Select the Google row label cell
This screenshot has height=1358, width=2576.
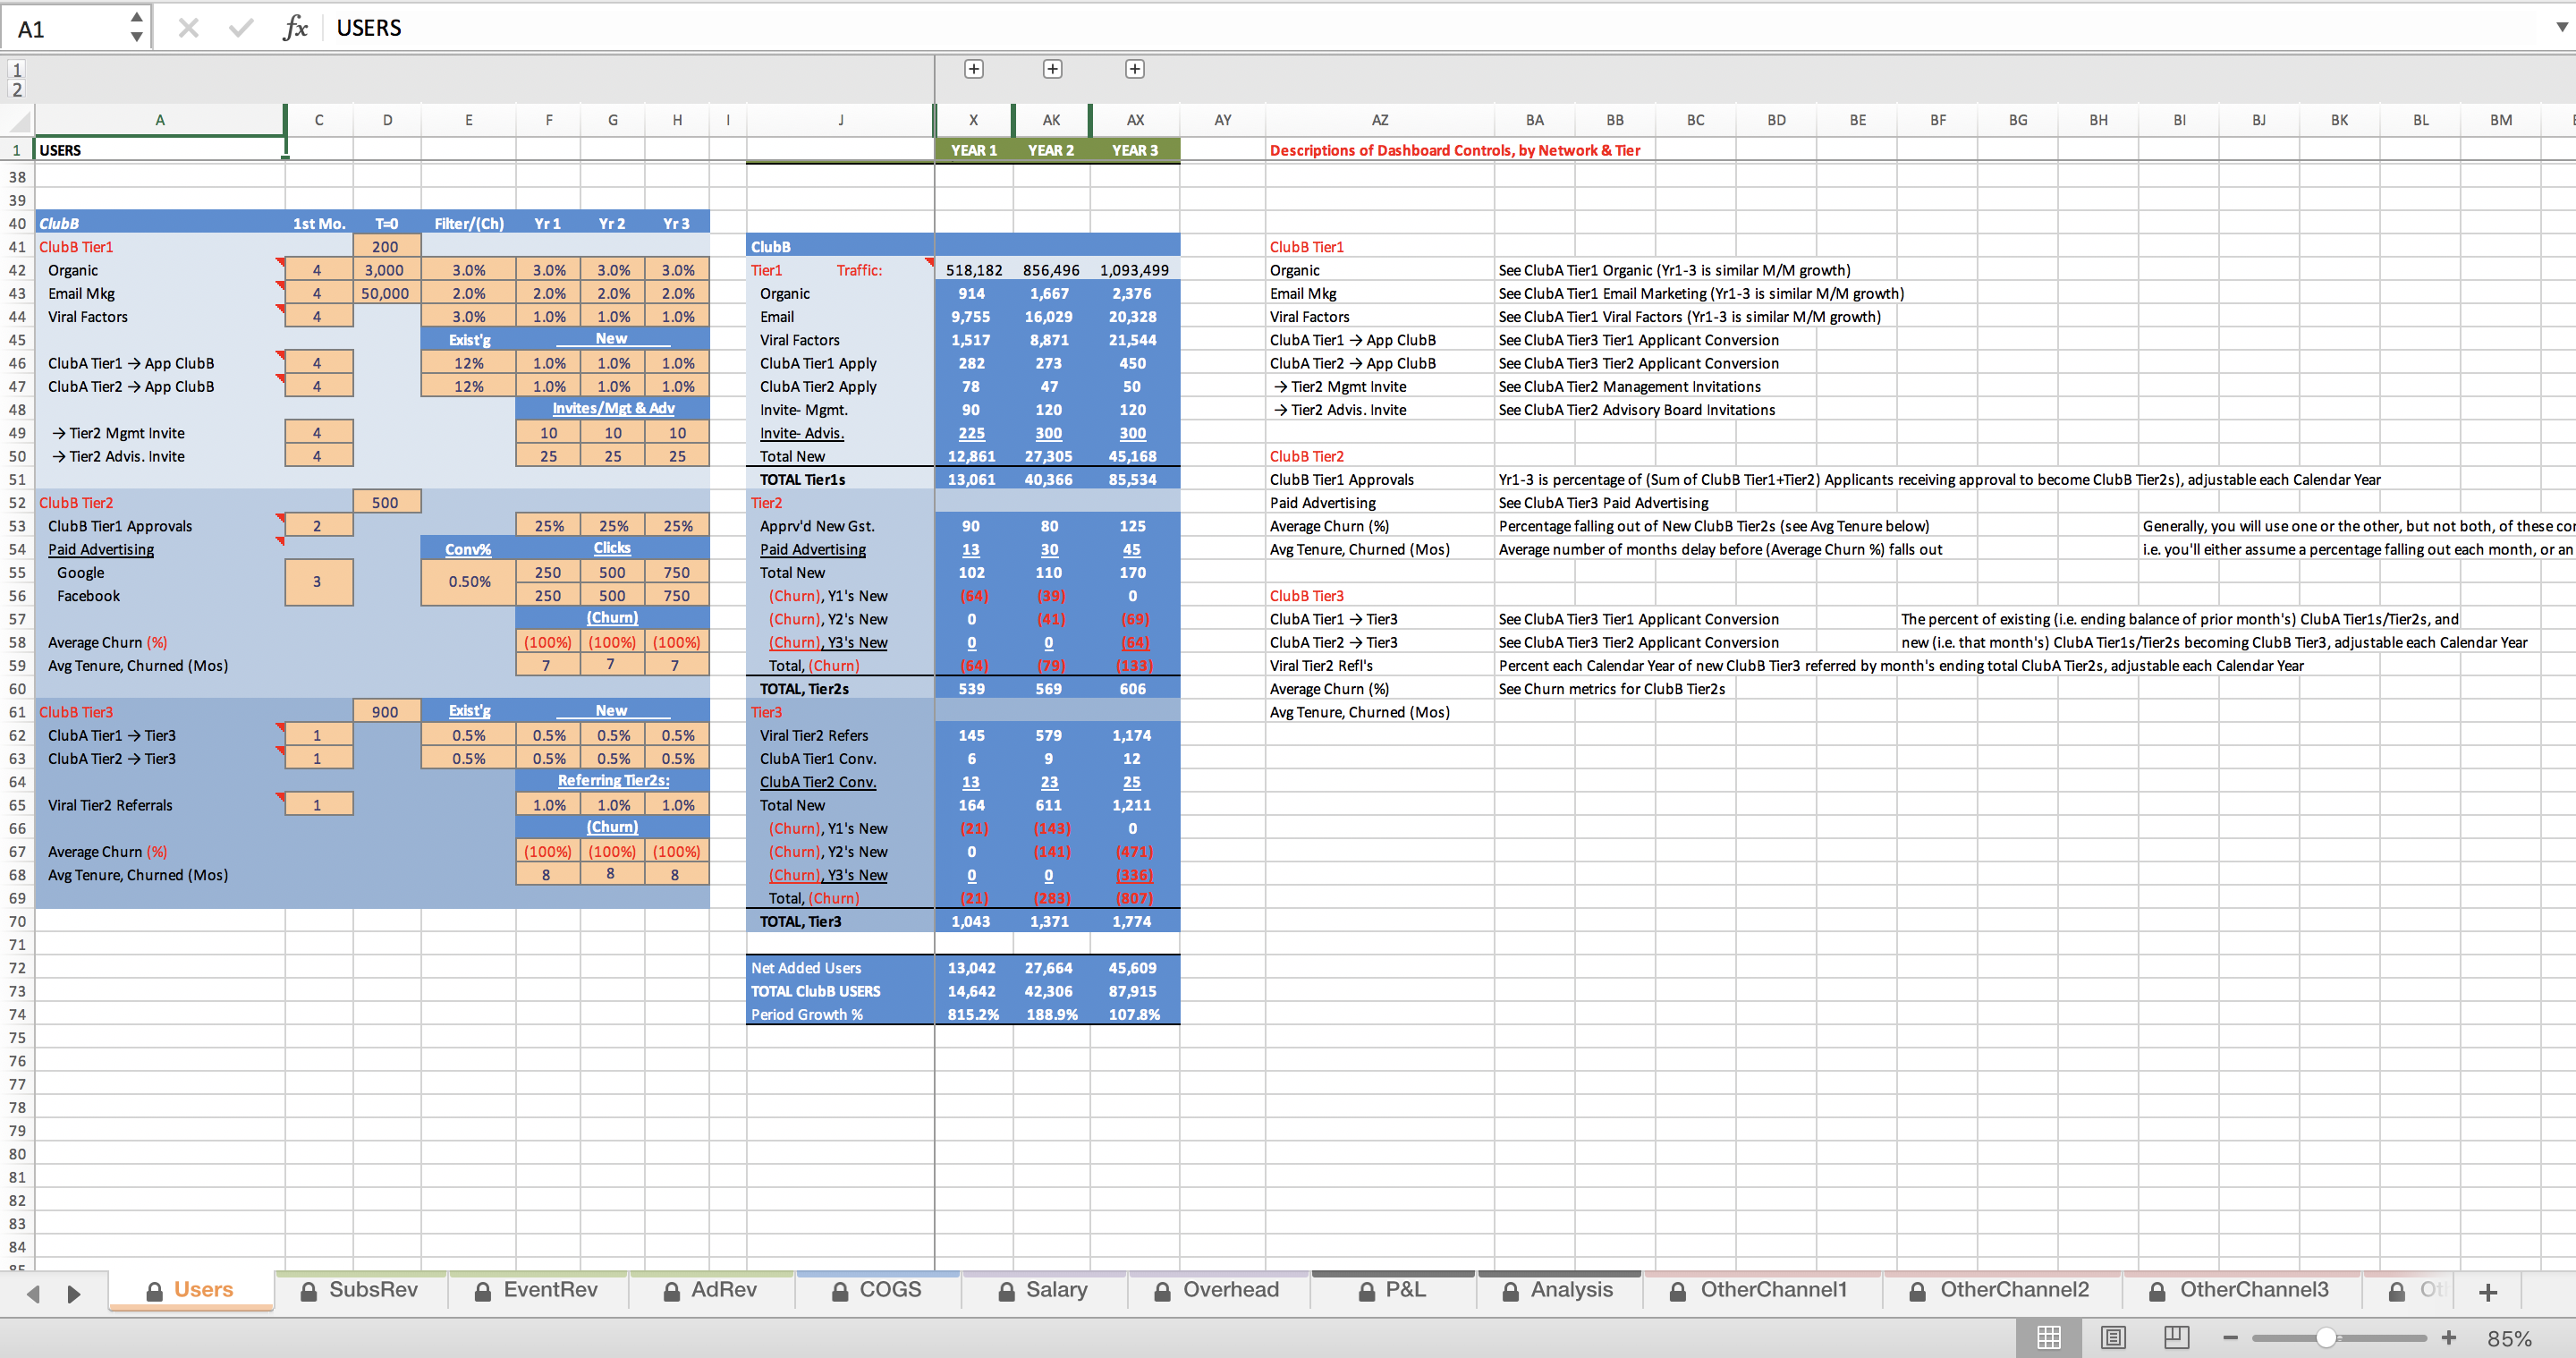click(160, 573)
